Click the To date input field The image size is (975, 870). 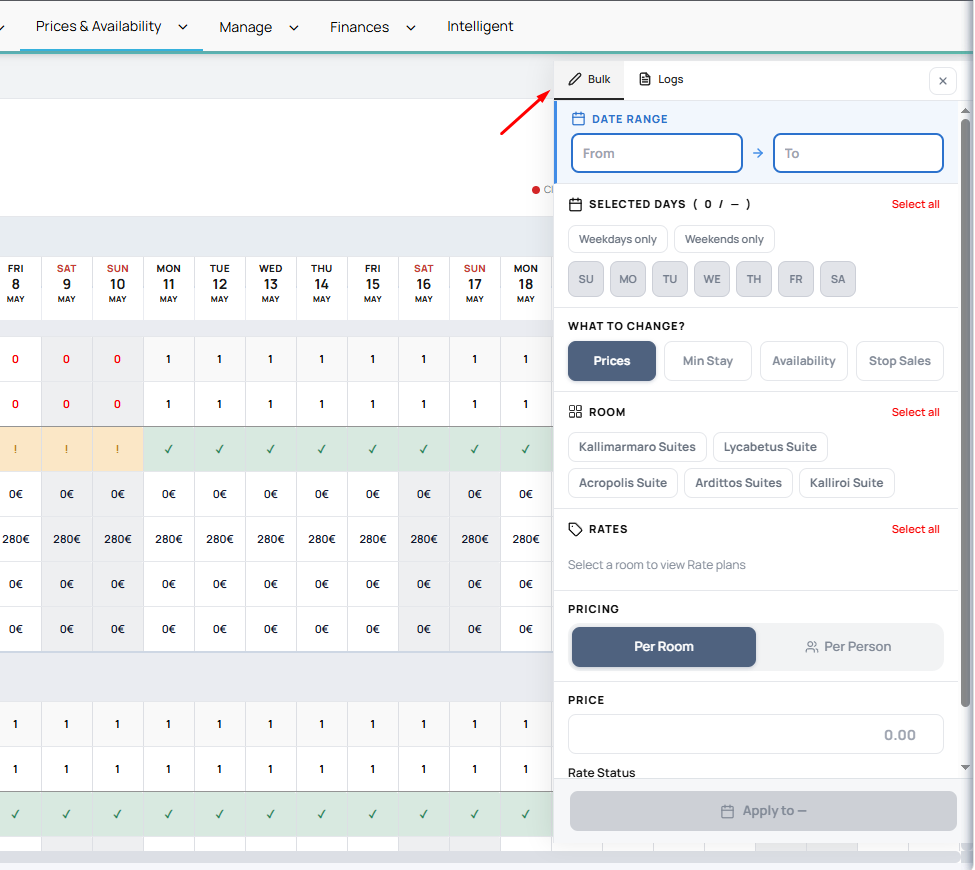[x=858, y=153]
